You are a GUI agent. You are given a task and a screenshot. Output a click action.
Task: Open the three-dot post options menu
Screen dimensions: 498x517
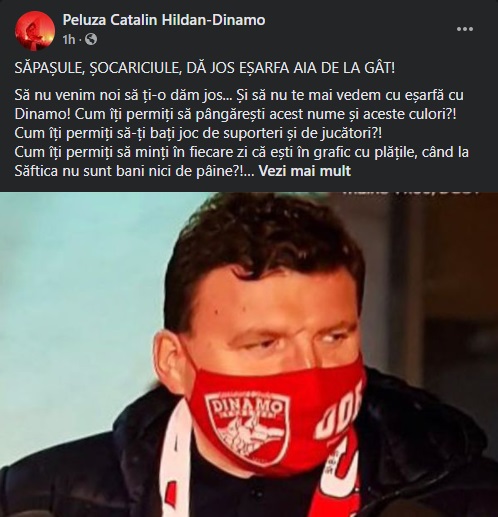pyautogui.click(x=465, y=29)
